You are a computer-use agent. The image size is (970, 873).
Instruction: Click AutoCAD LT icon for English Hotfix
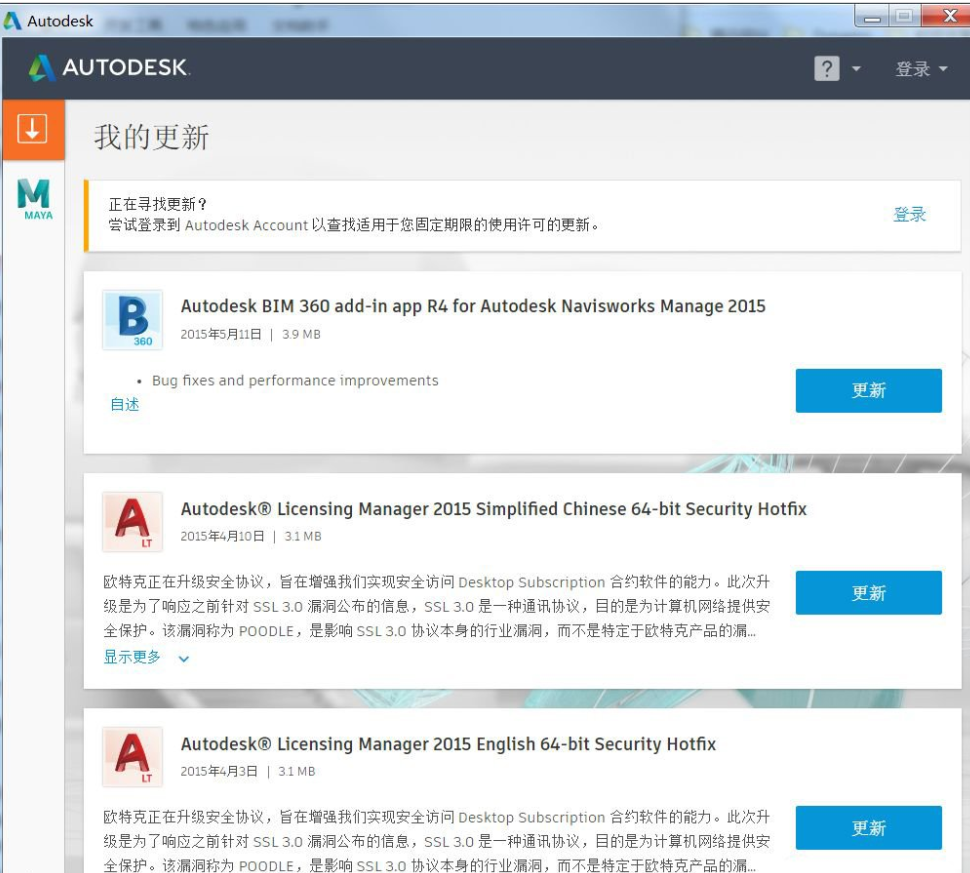pos(132,757)
